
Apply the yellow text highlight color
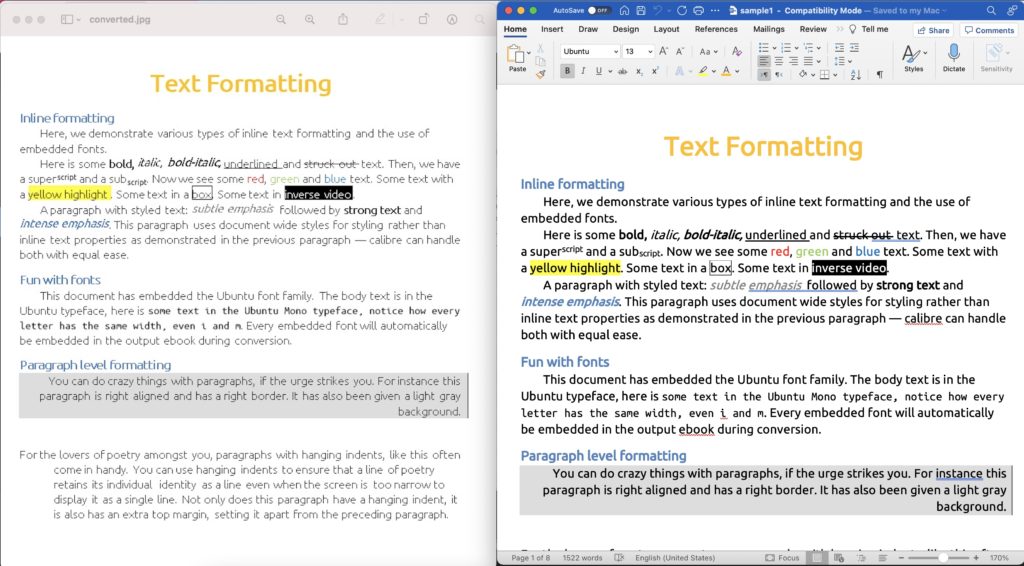click(x=703, y=71)
